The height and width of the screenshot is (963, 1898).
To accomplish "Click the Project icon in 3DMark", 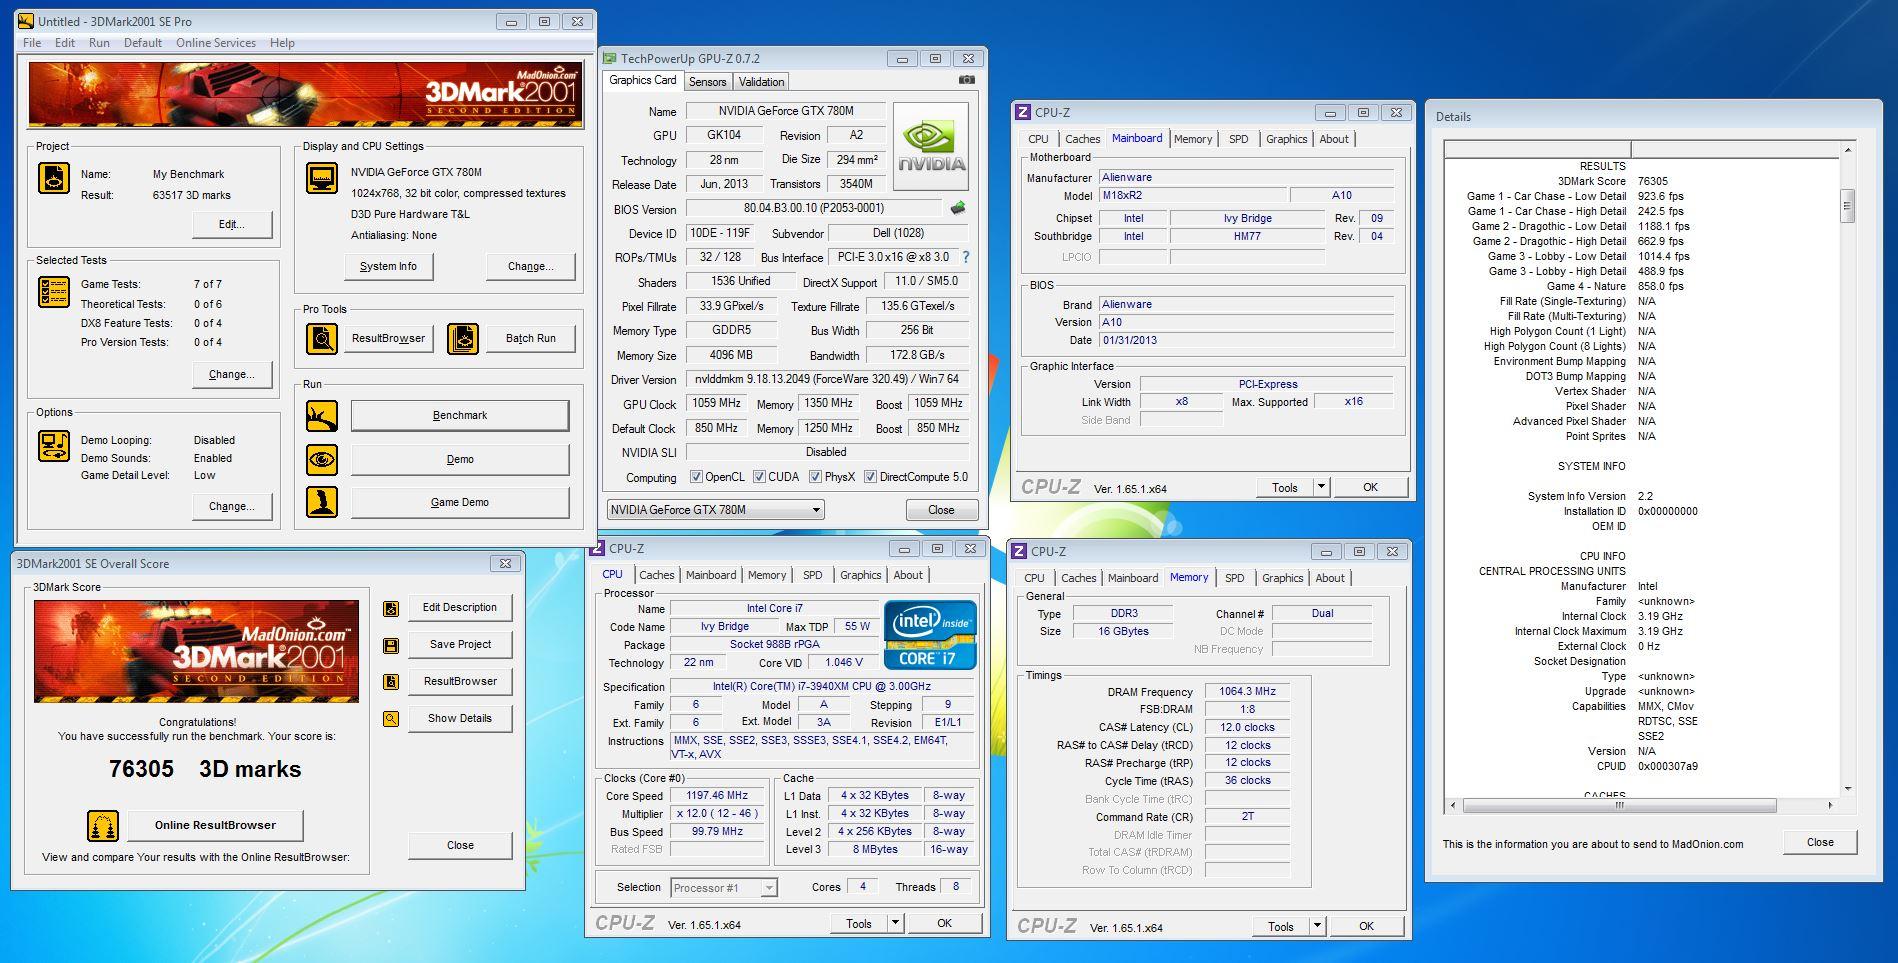I will (54, 178).
